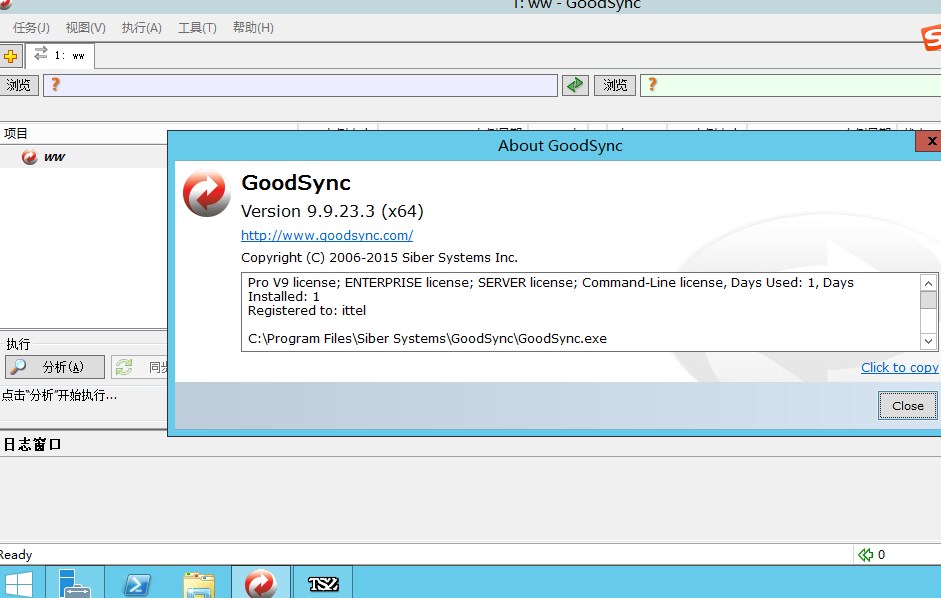
Task: Click the Copyright Siber Systems text
Action: pyautogui.click(x=379, y=258)
